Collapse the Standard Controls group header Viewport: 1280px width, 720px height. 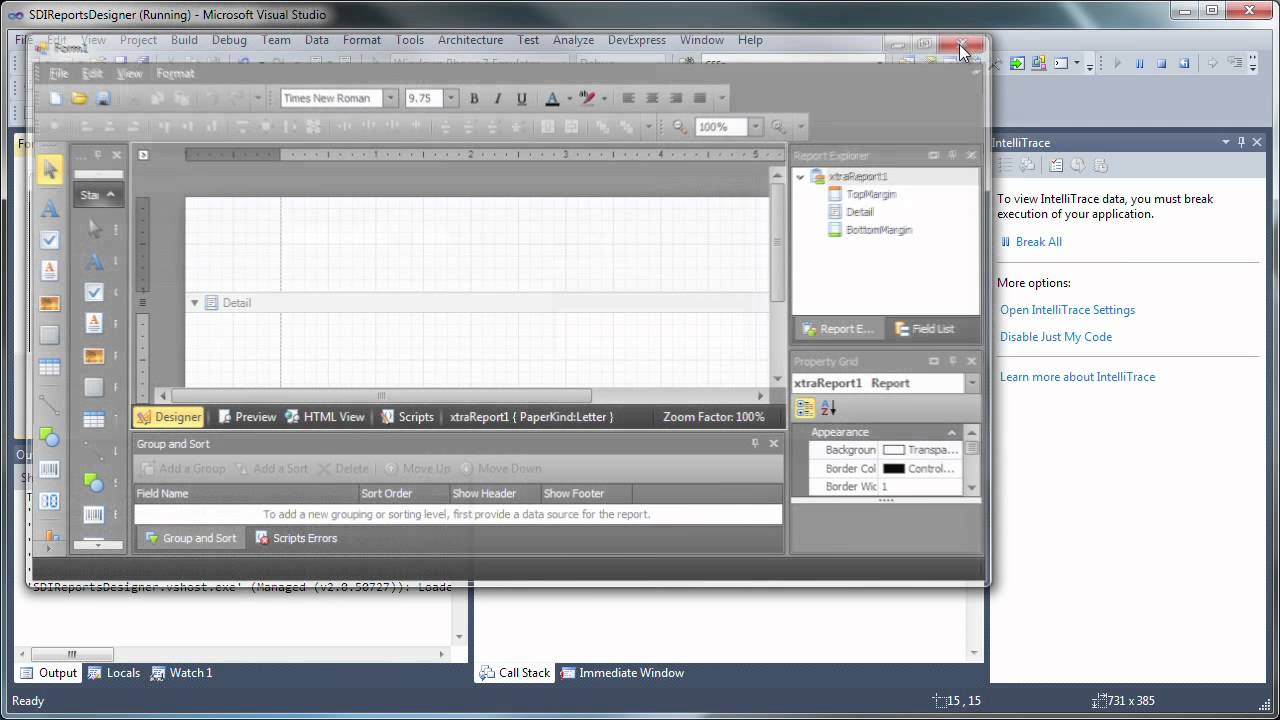click(x=110, y=195)
